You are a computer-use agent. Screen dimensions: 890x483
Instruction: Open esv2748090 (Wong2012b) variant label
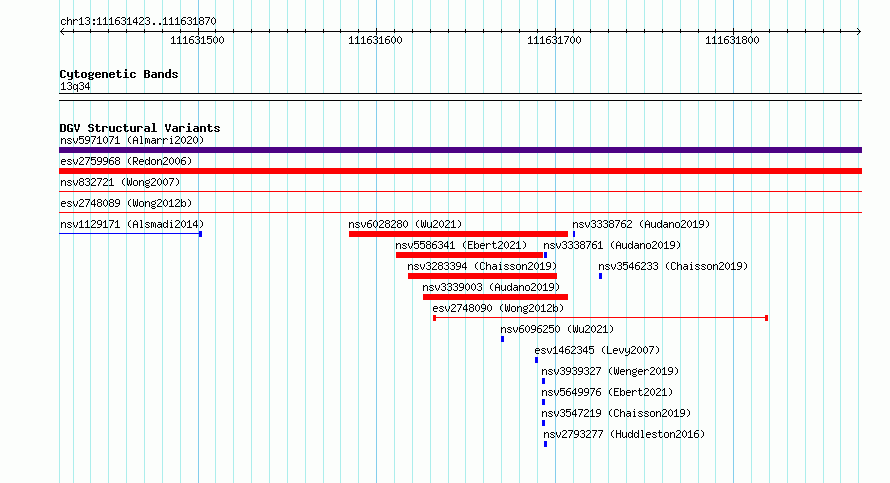498,308
